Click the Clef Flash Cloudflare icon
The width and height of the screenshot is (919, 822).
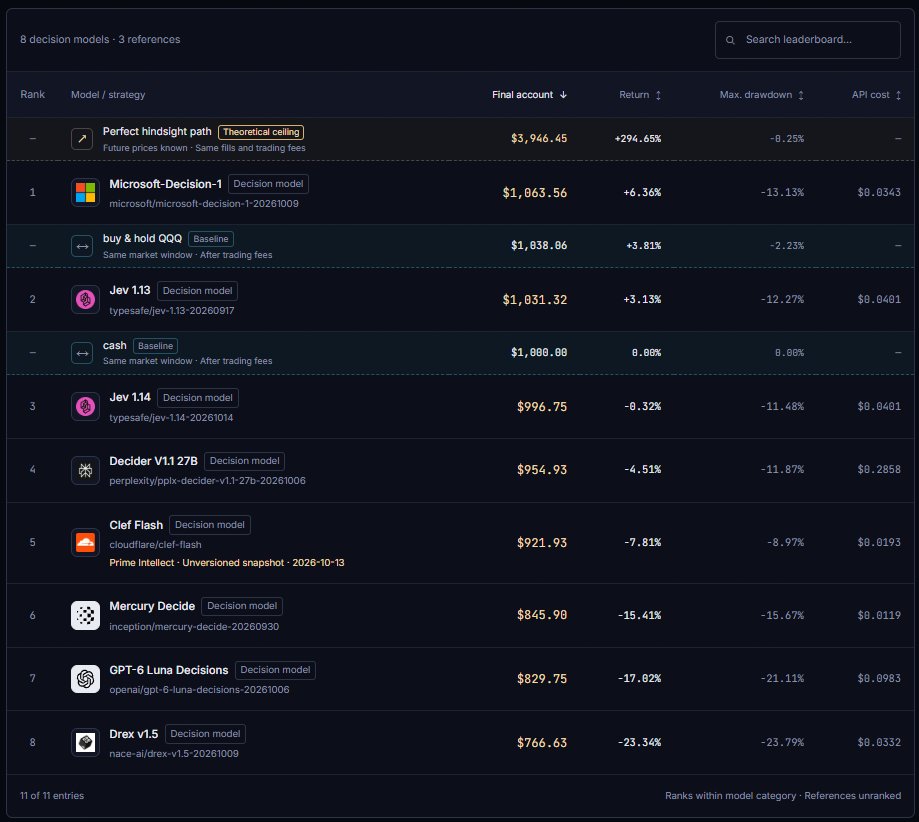(x=85, y=542)
